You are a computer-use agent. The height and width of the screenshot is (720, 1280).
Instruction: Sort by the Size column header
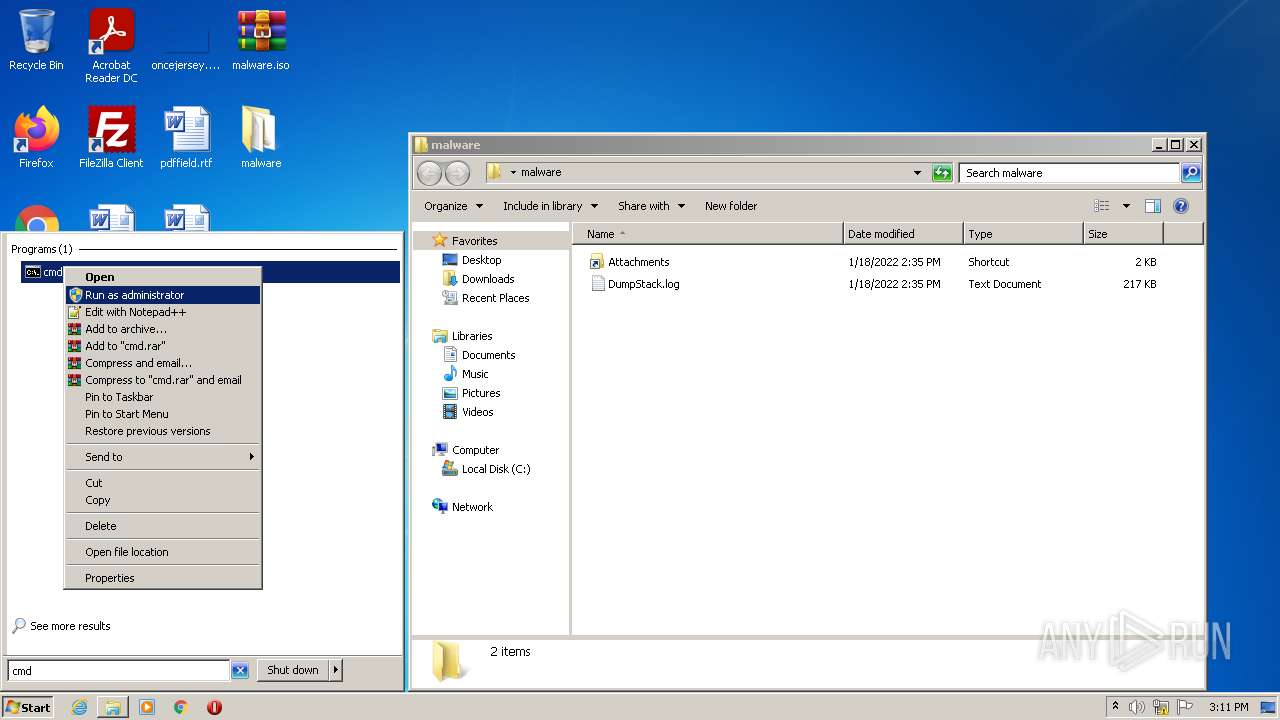tap(1123, 234)
